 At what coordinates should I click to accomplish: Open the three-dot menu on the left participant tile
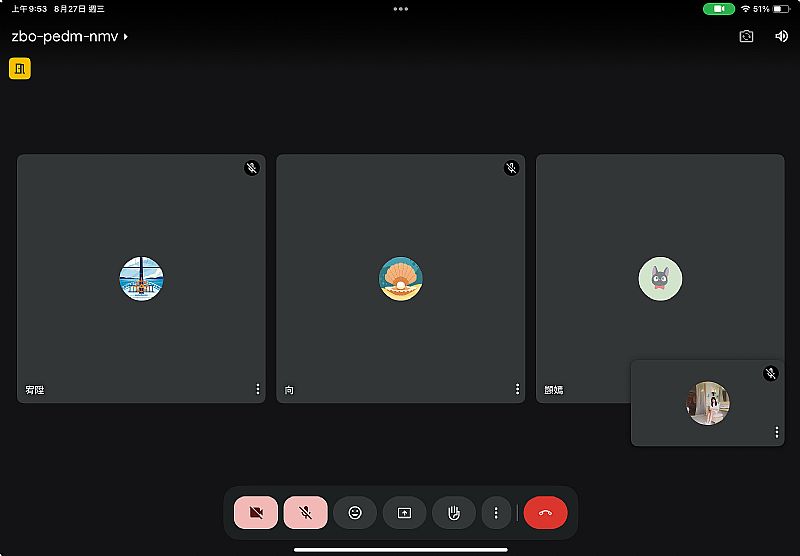coord(257,389)
